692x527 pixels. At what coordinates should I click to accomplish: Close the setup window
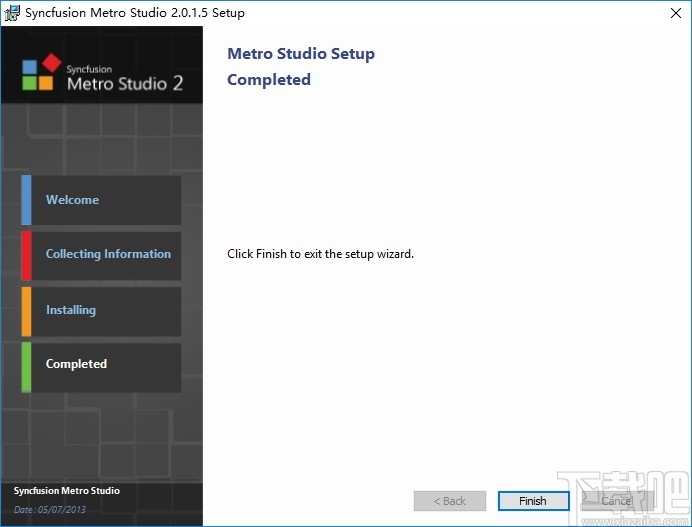(x=676, y=13)
